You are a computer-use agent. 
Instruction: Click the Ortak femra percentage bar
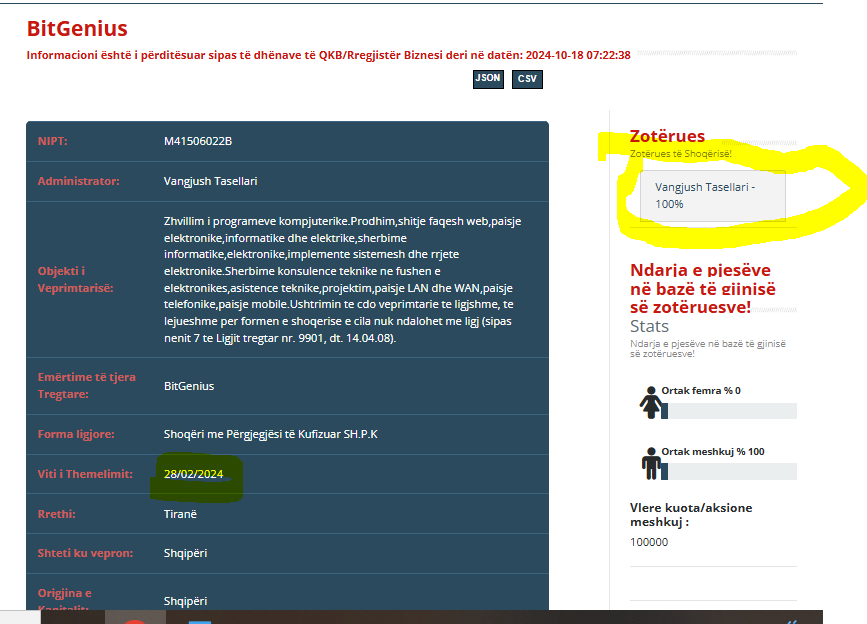(729, 411)
